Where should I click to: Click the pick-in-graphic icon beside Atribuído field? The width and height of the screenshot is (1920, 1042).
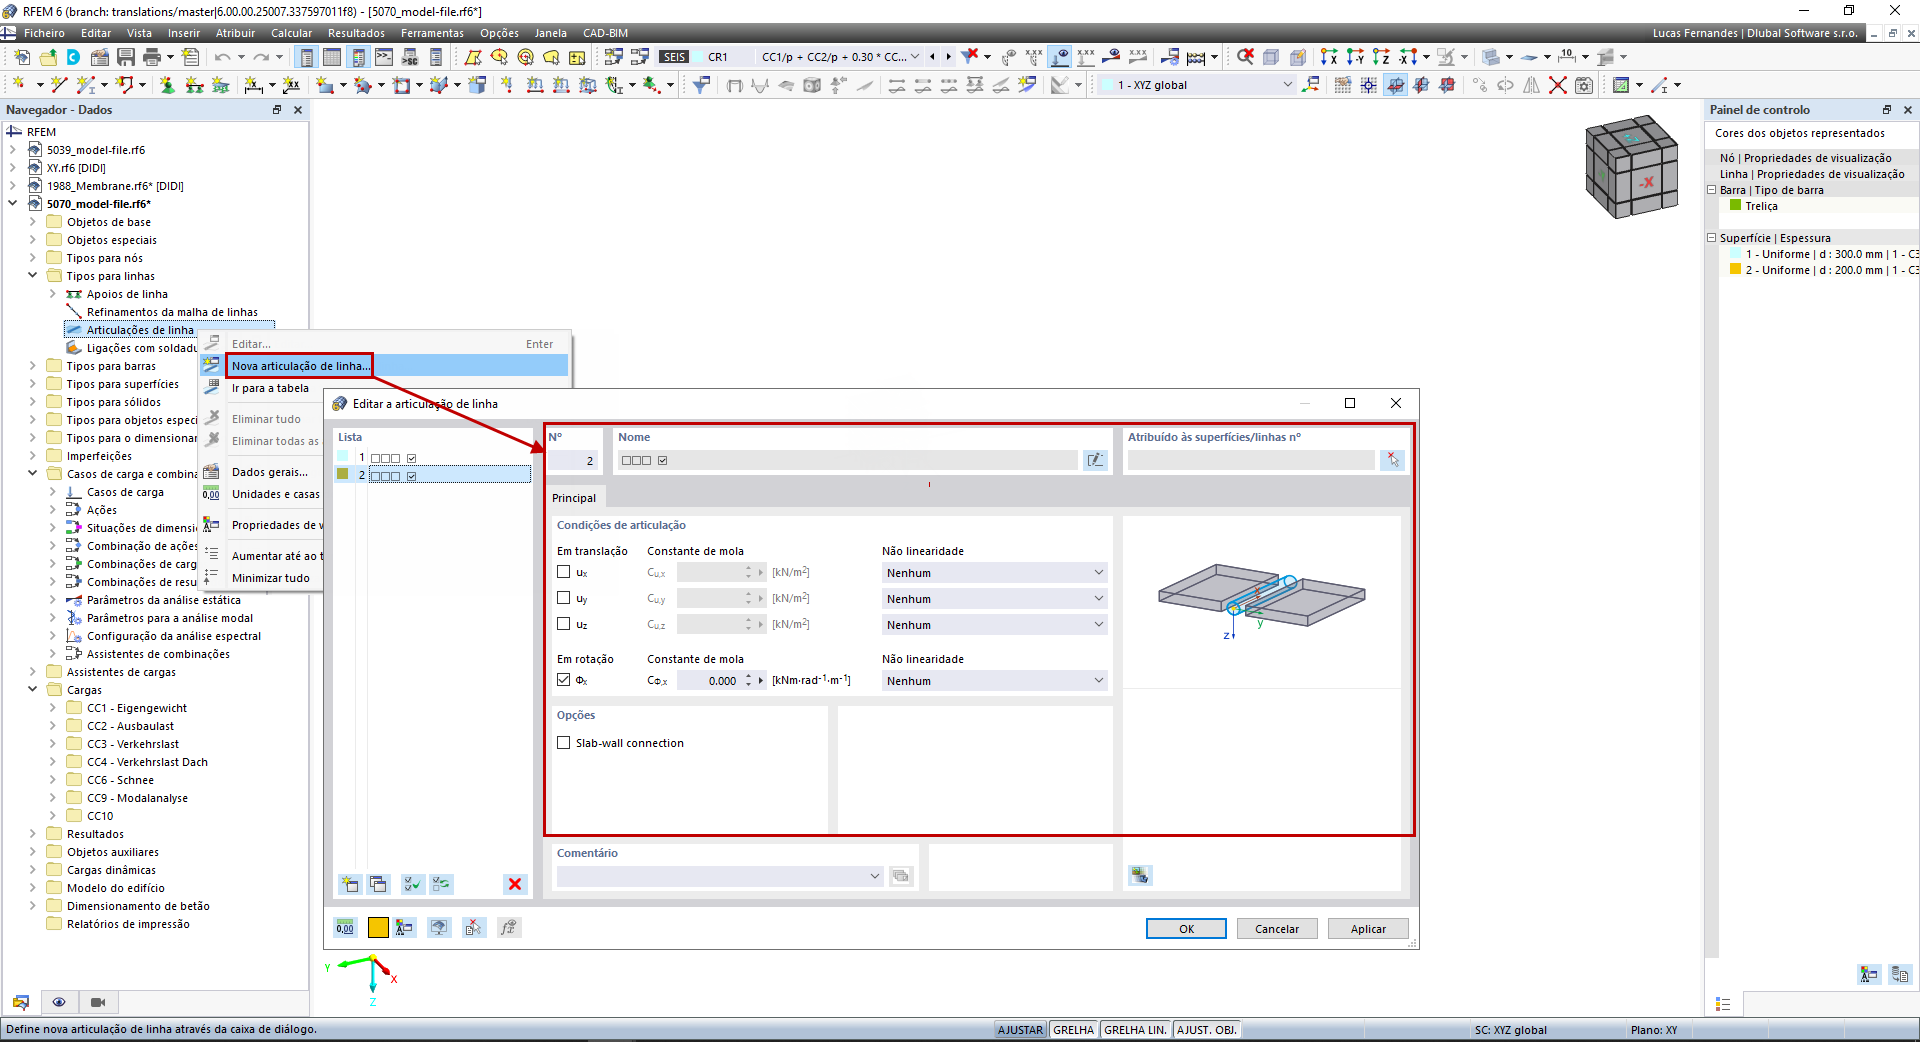pyautogui.click(x=1392, y=460)
